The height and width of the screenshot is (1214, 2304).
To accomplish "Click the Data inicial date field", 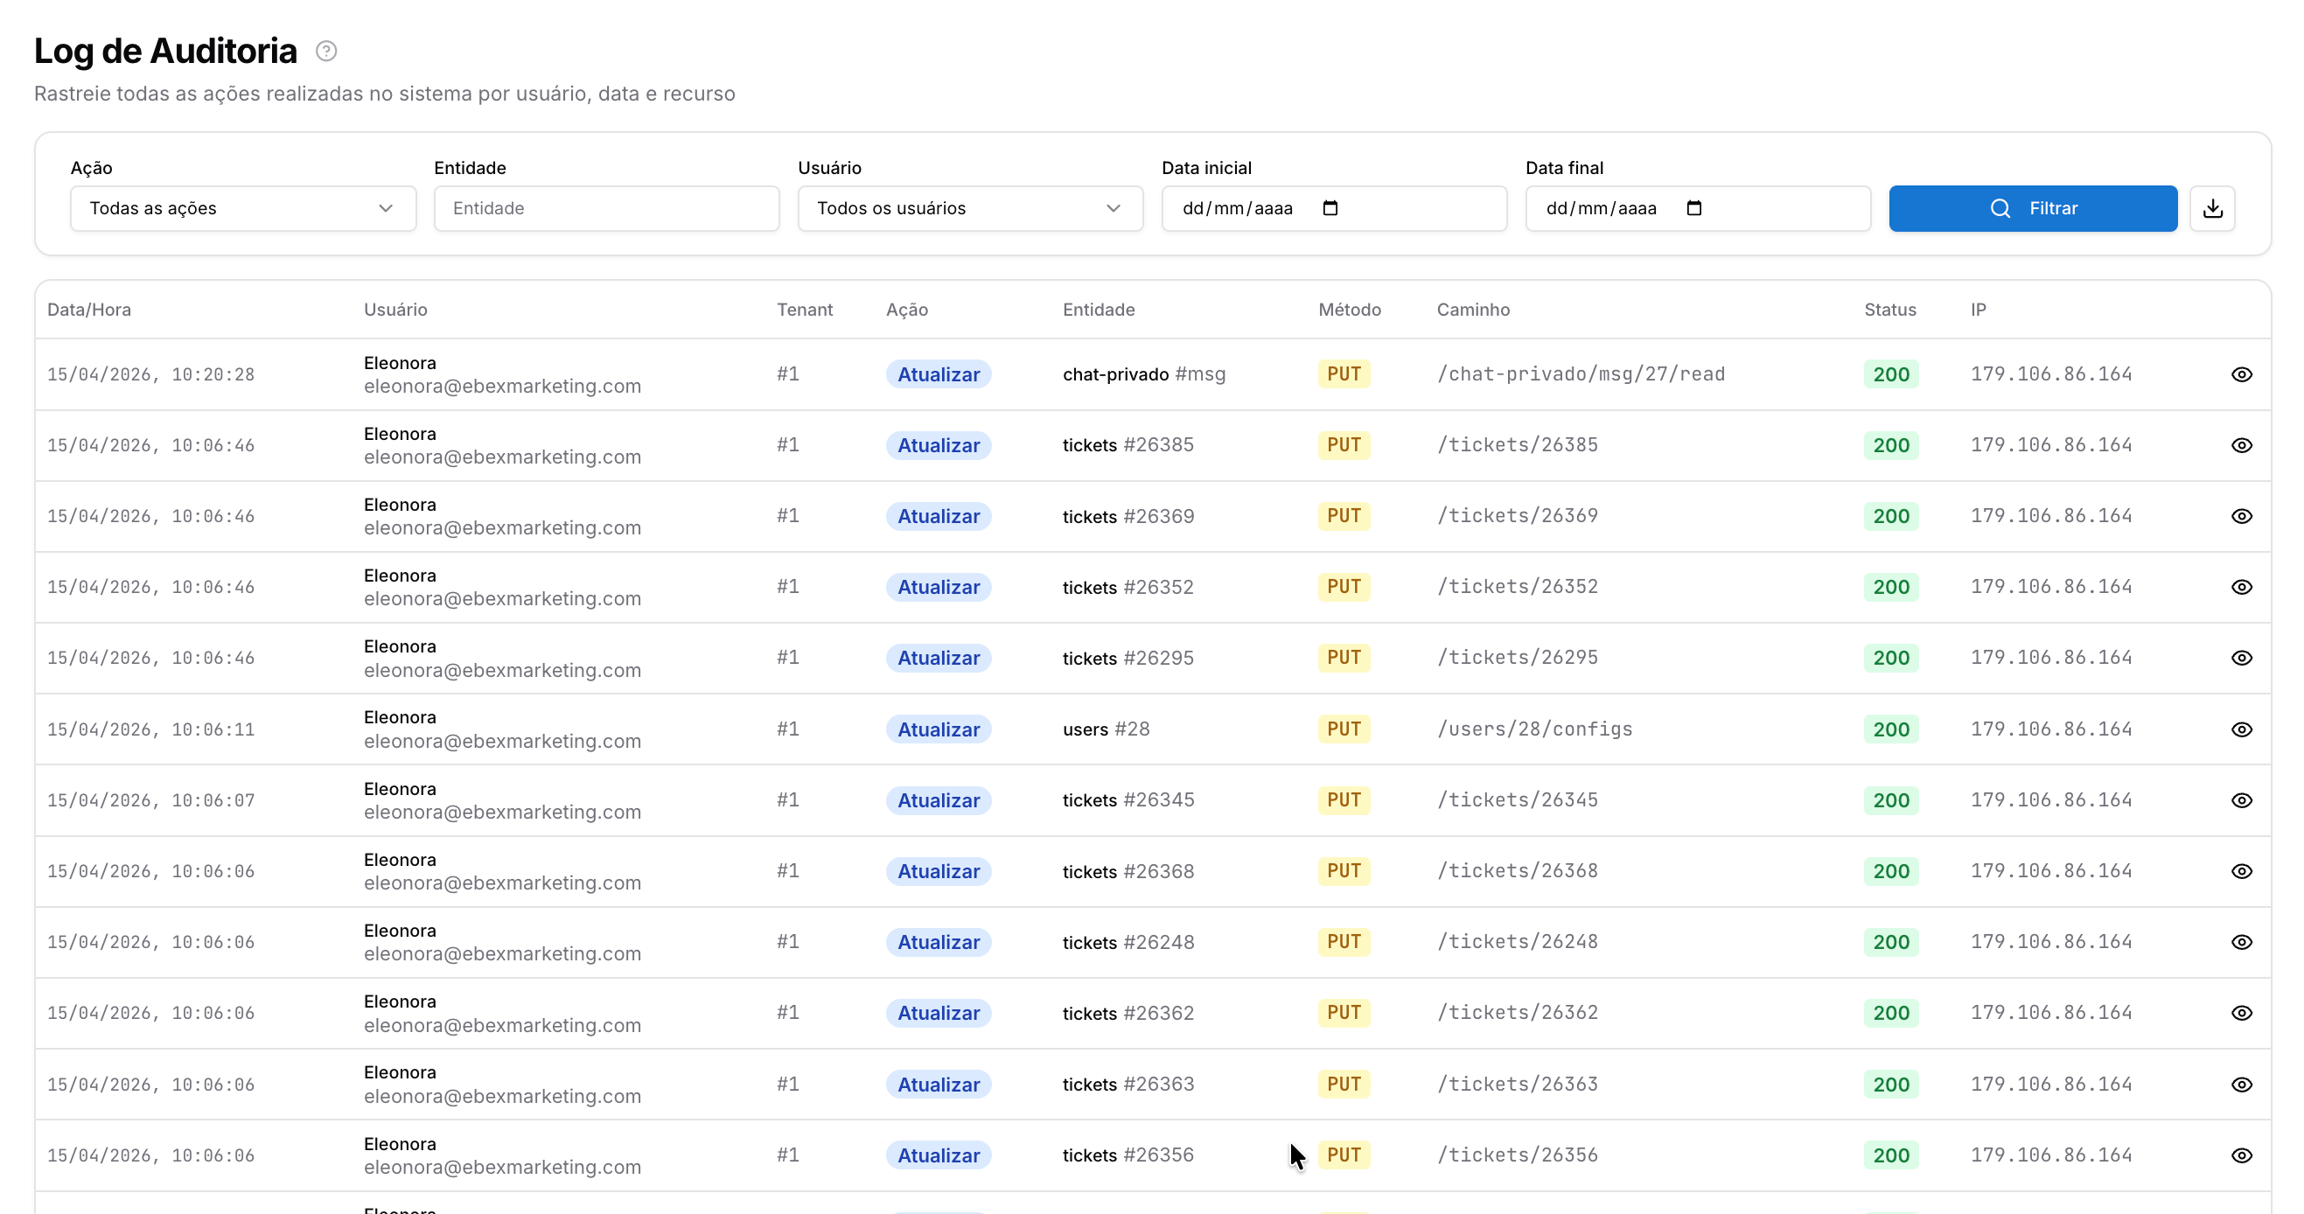I will point(1334,208).
